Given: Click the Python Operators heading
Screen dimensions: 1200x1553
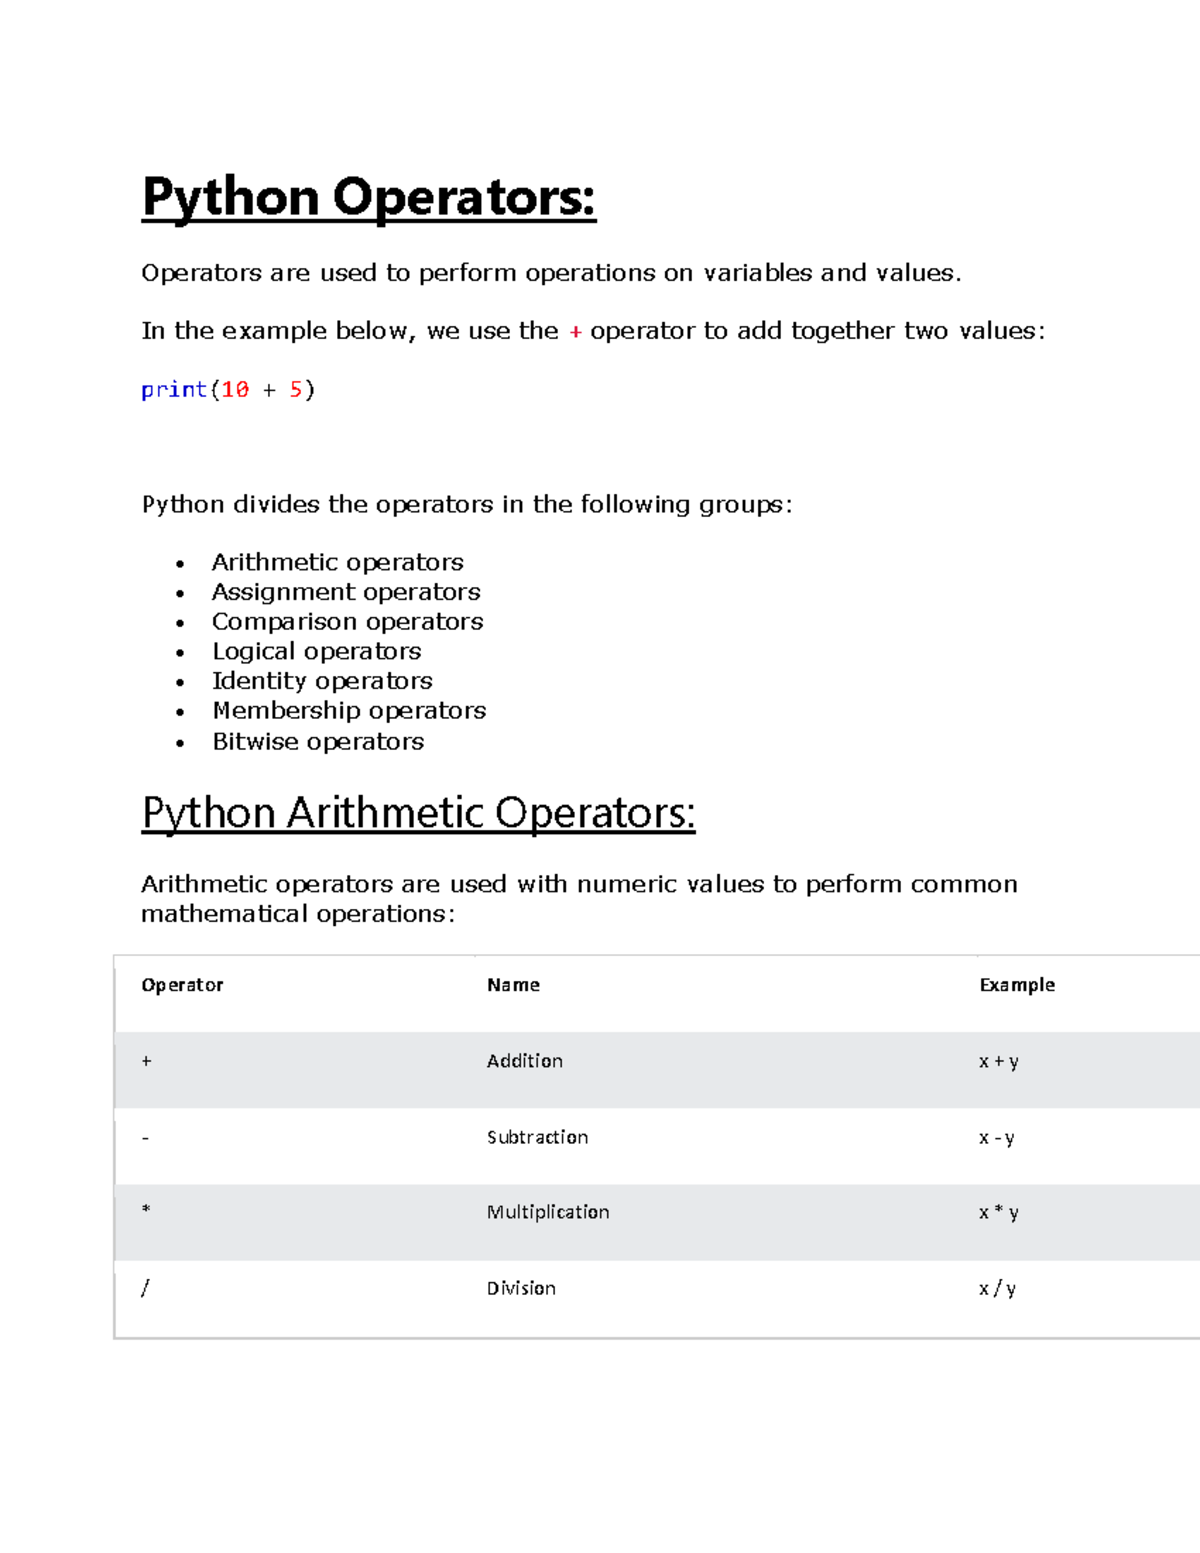Looking at the screenshot, I should 368,198.
